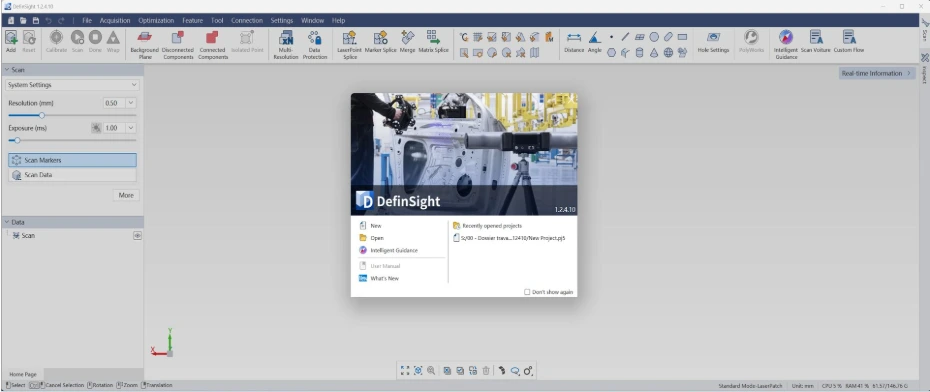The height and width of the screenshot is (392, 930).
Task: Open the Custom Flow tool
Action: point(849,42)
